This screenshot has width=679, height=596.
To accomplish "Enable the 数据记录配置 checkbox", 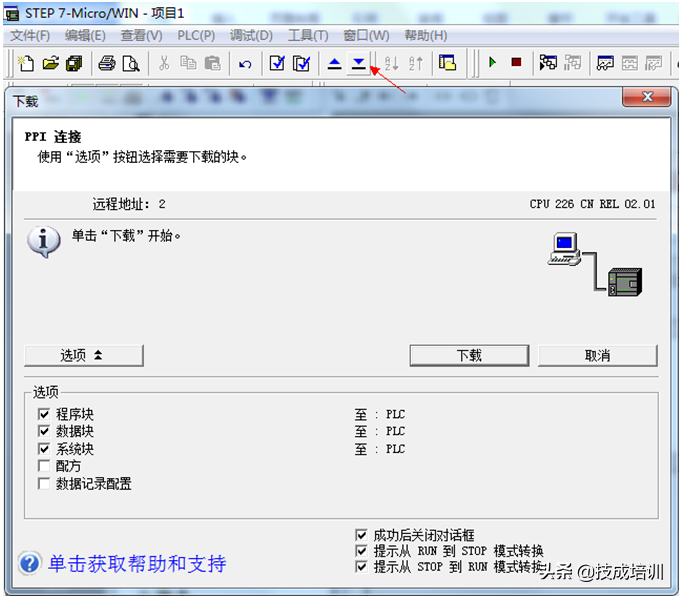I will (x=44, y=483).
